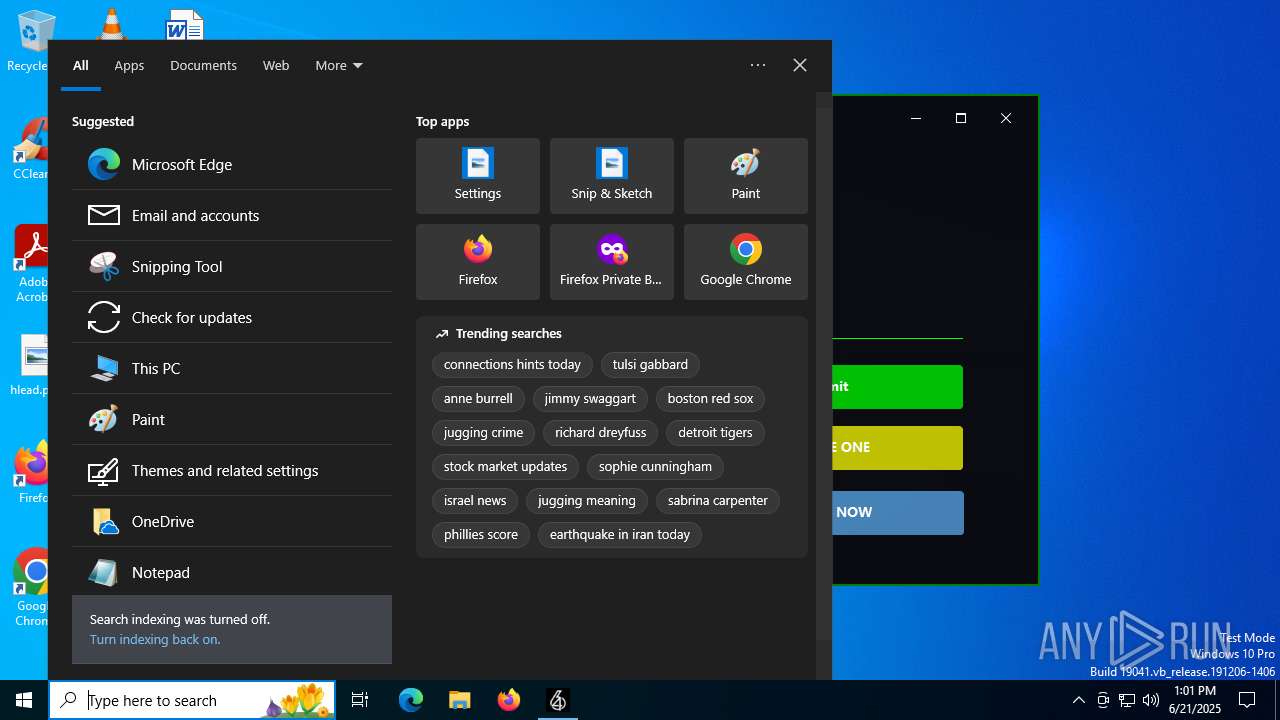The width and height of the screenshot is (1280, 720).
Task: Open Task View on taskbar
Action: pos(360,700)
